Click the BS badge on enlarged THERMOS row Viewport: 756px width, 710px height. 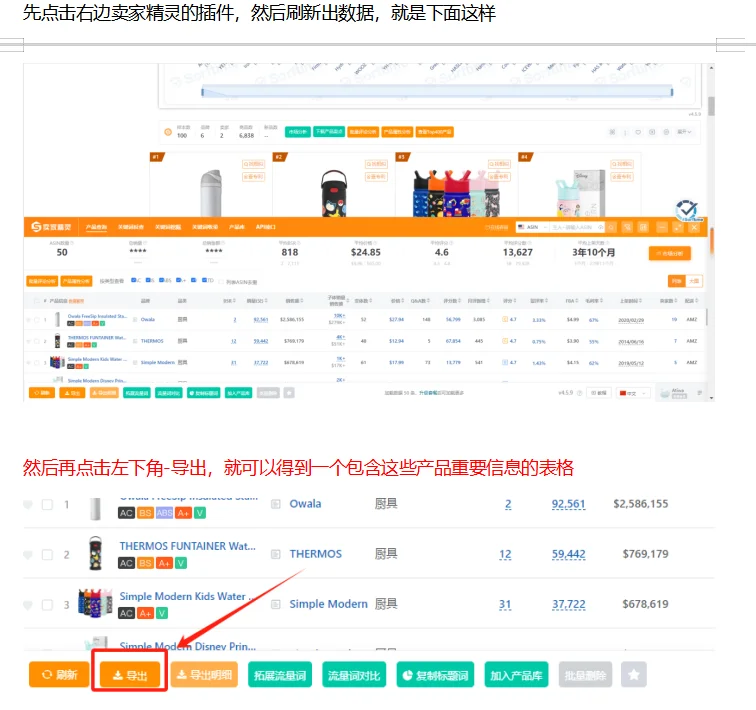[x=145, y=563]
